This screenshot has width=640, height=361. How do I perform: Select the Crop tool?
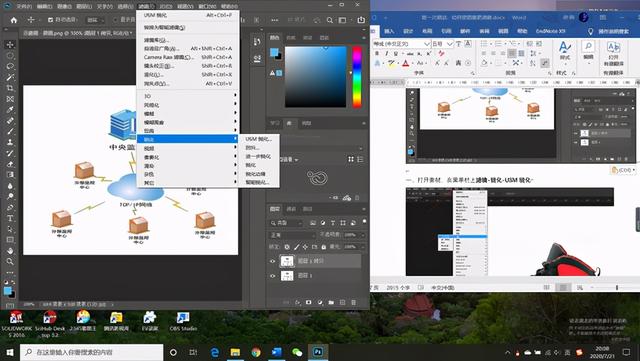click(x=10, y=88)
